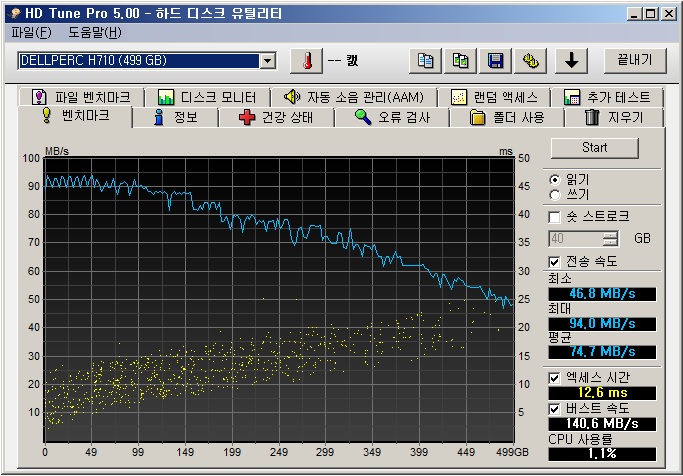
Task: Select the 쓰기 radio button
Action: click(555, 195)
